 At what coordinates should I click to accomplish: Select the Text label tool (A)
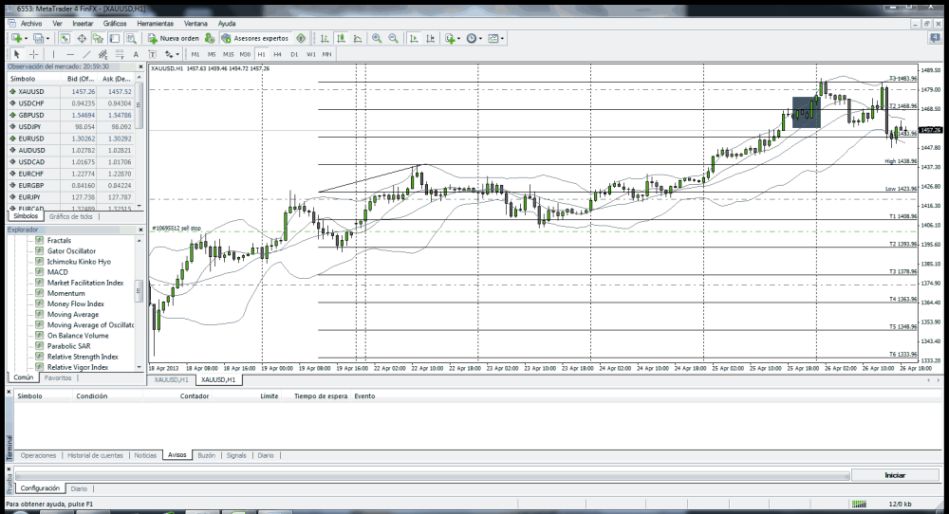pos(135,54)
